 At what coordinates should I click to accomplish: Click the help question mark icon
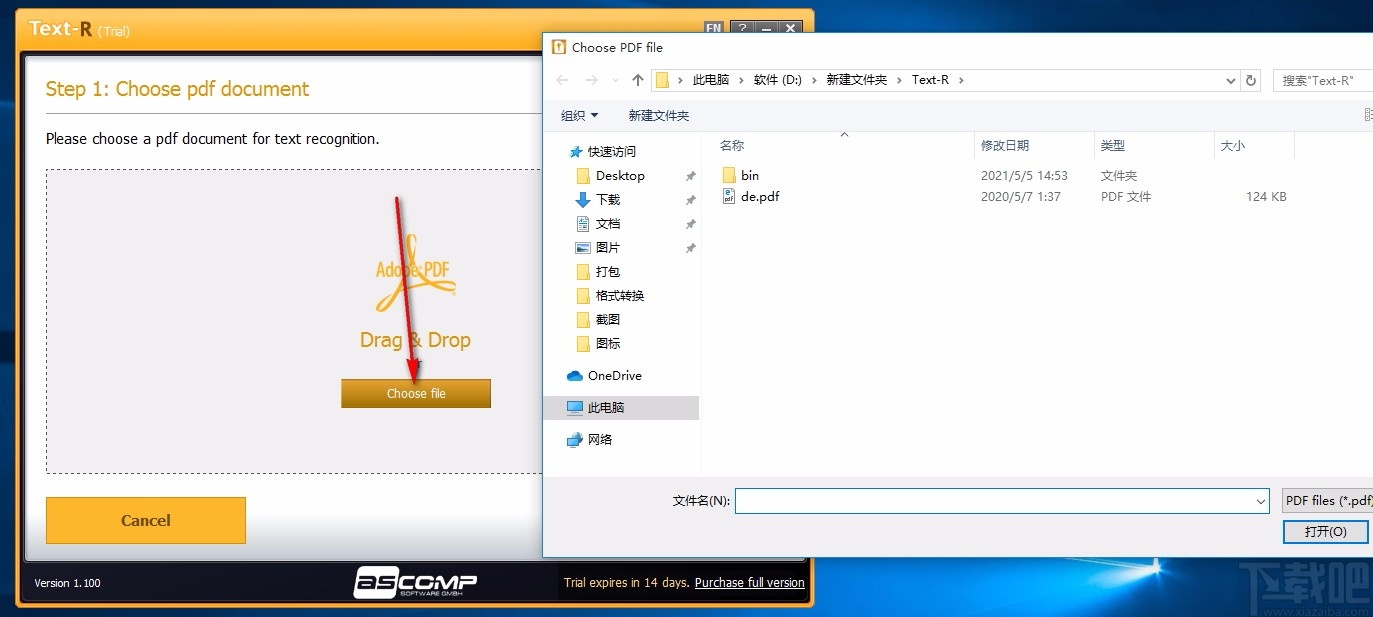click(742, 28)
